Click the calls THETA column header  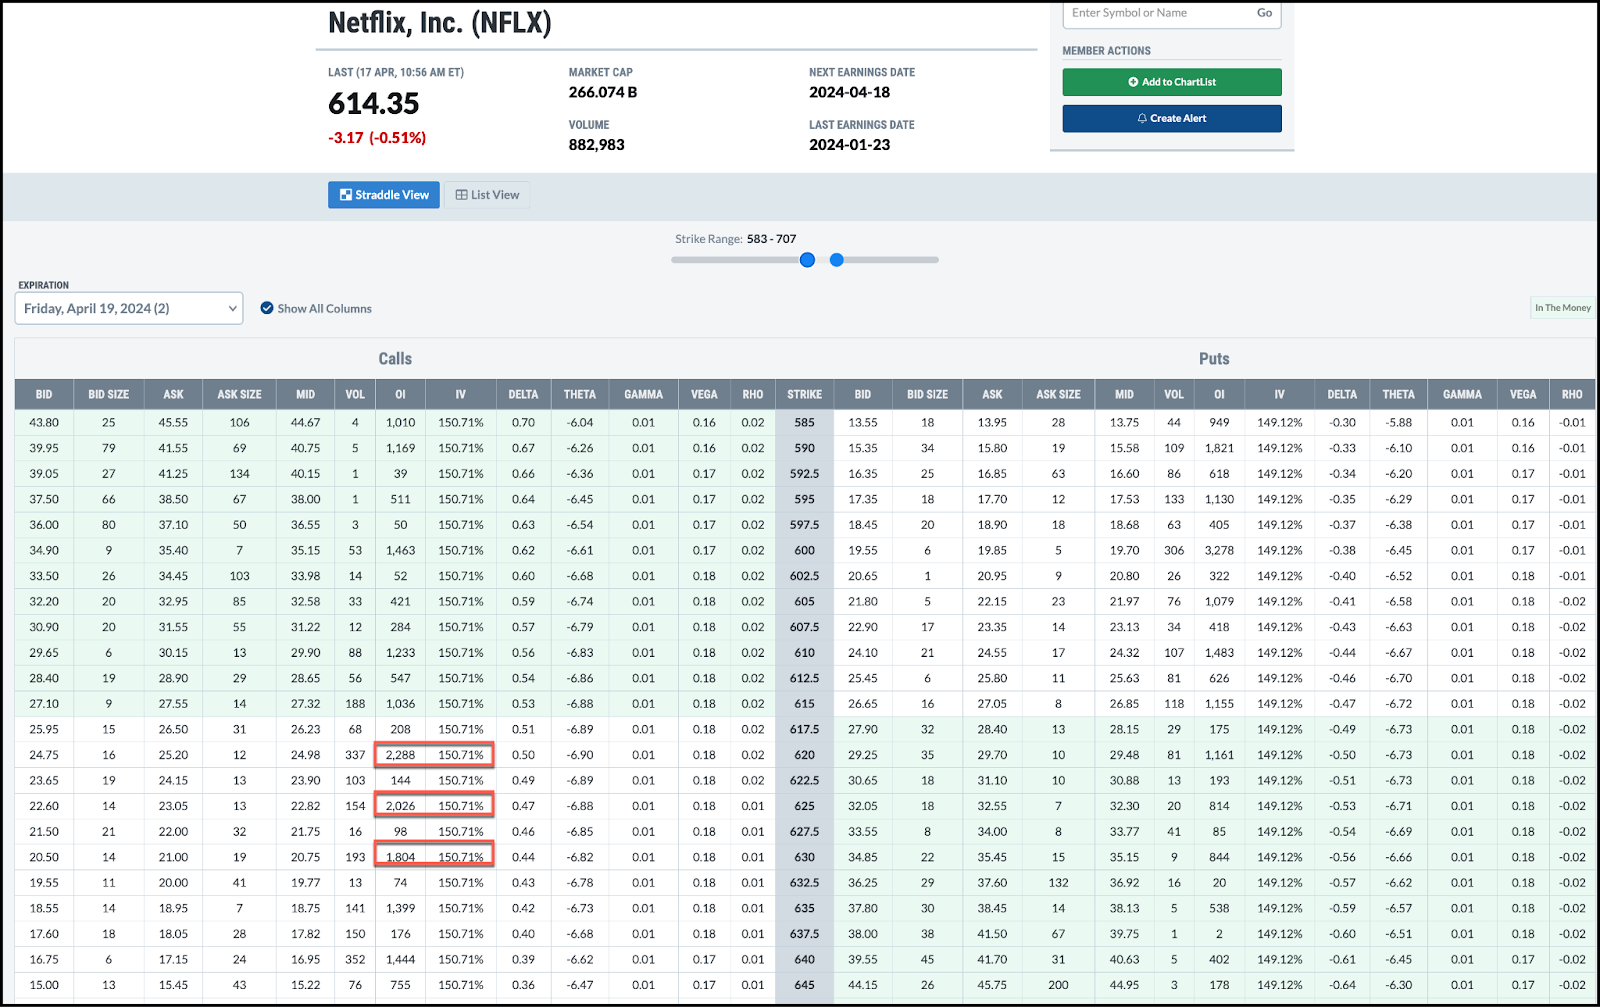[x=580, y=394]
